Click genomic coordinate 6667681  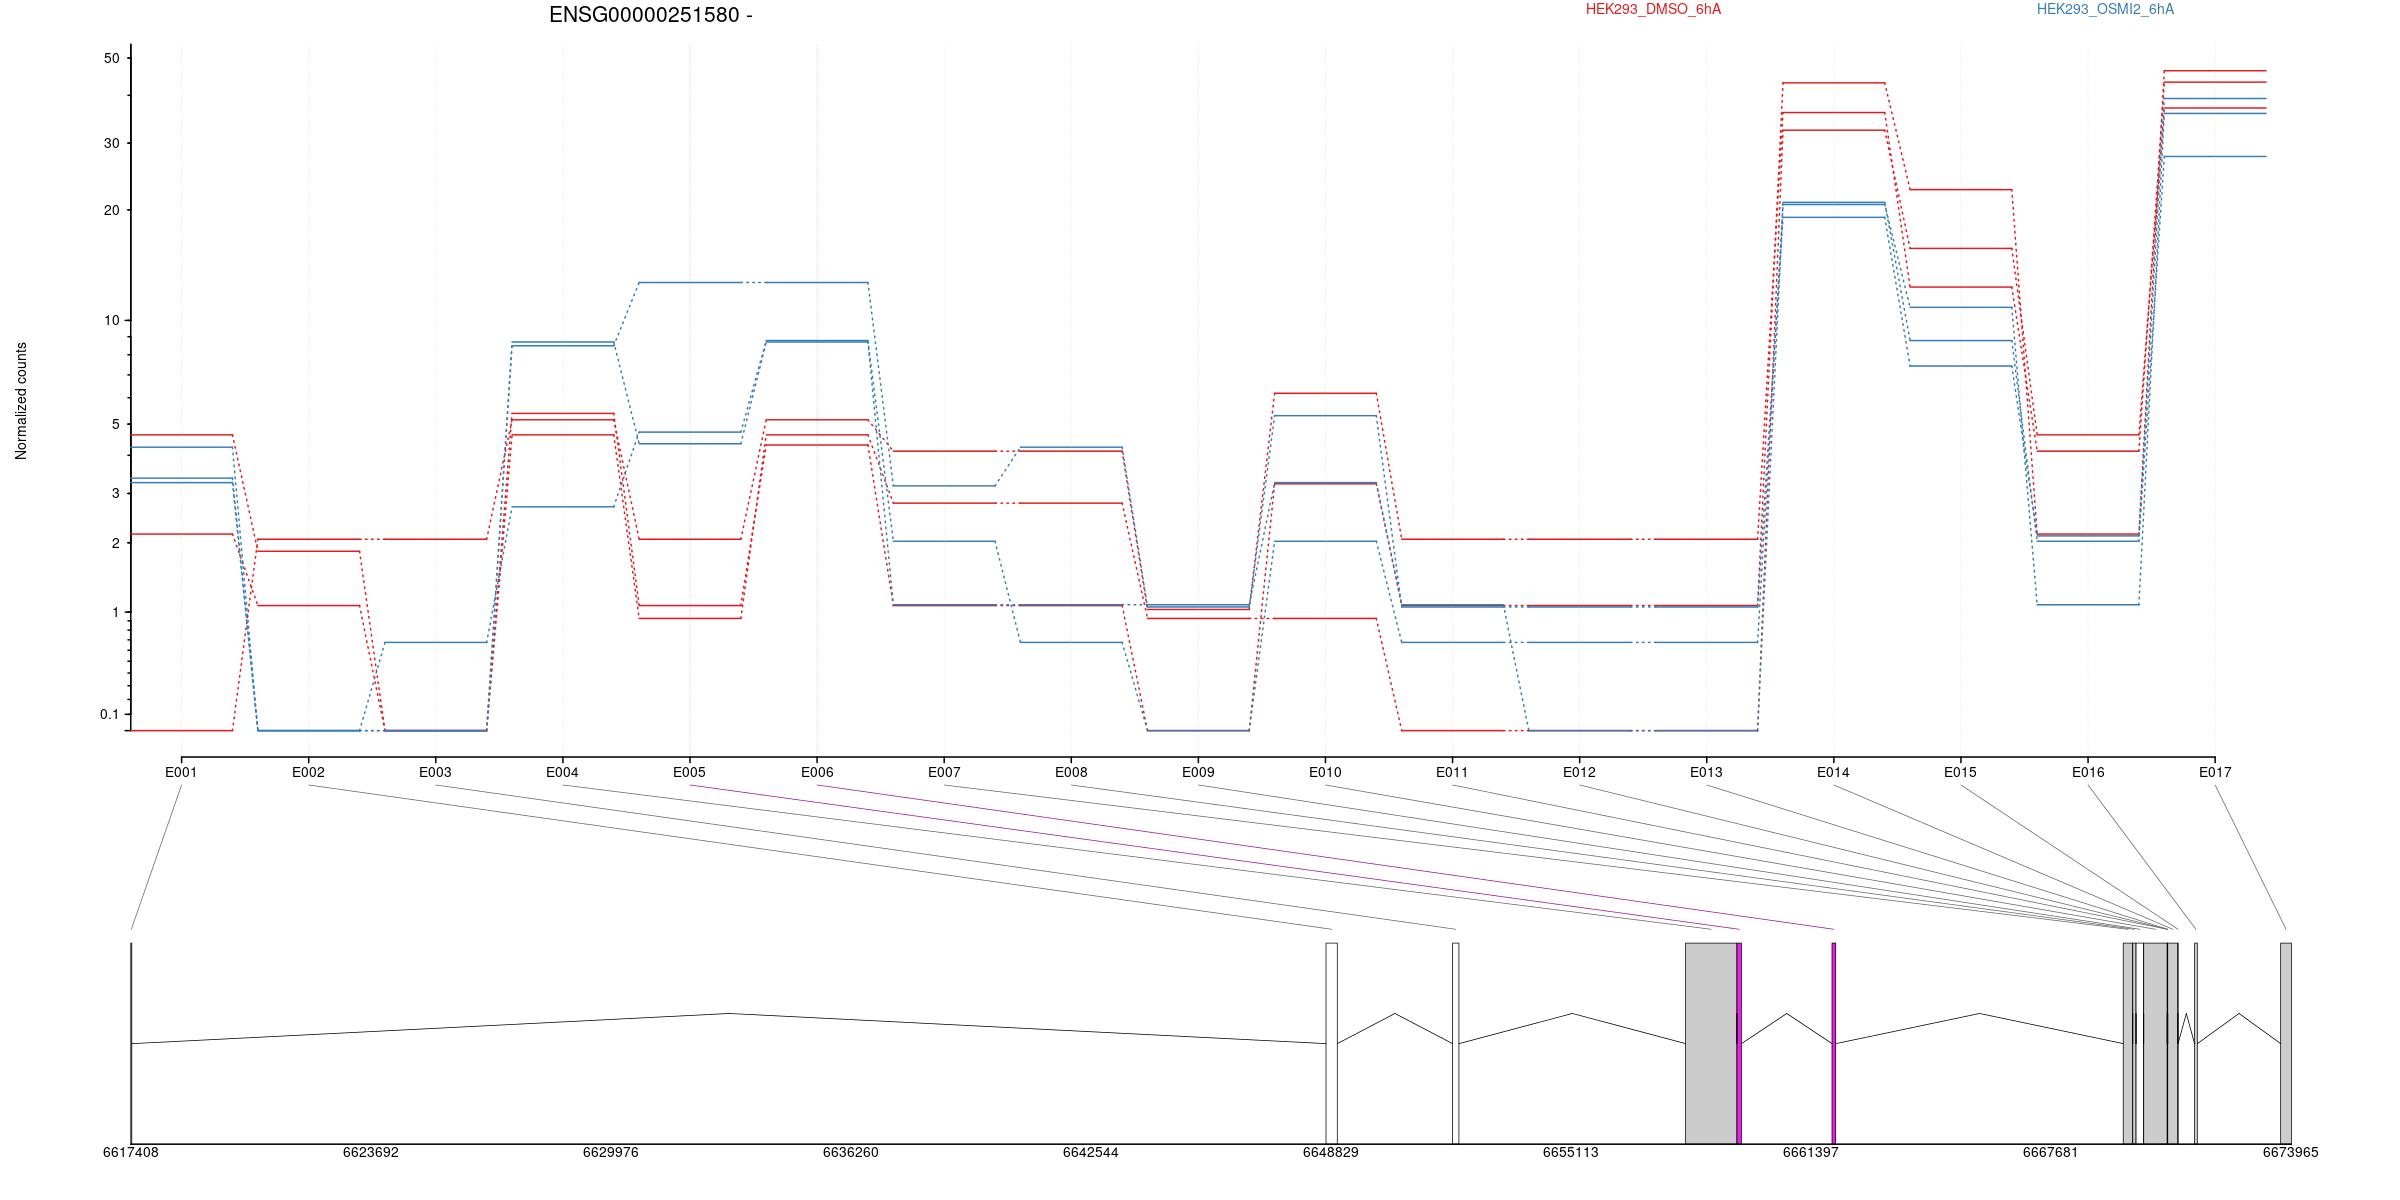pos(2050,1152)
